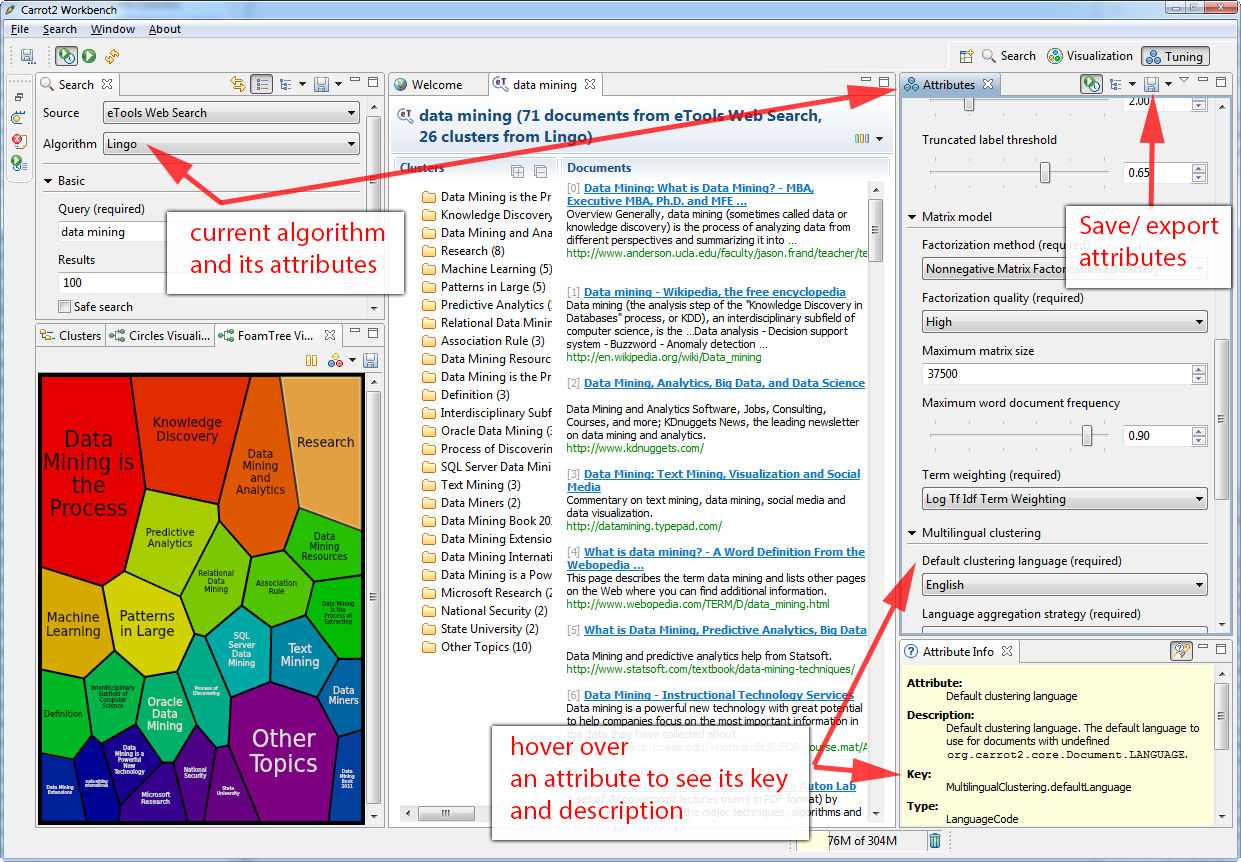Open the Data Mining Wikipedia link

pyautogui.click(x=714, y=292)
